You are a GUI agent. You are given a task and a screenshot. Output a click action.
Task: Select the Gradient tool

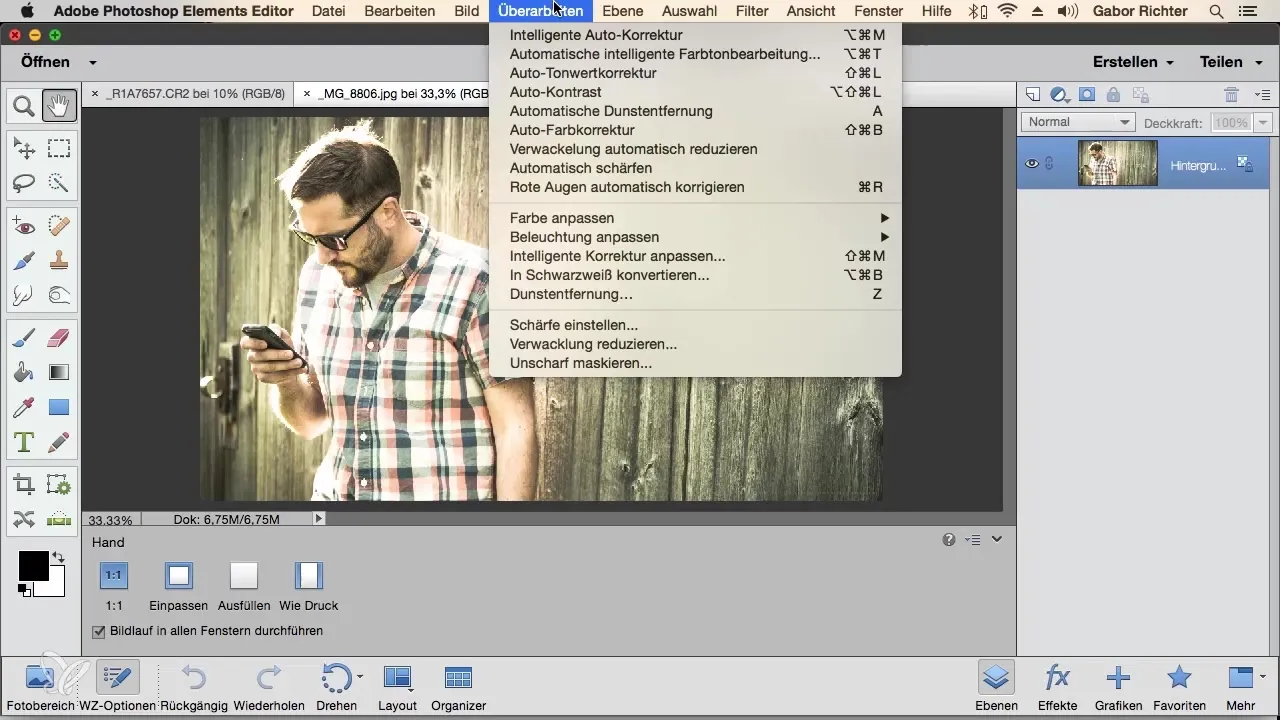click(59, 373)
